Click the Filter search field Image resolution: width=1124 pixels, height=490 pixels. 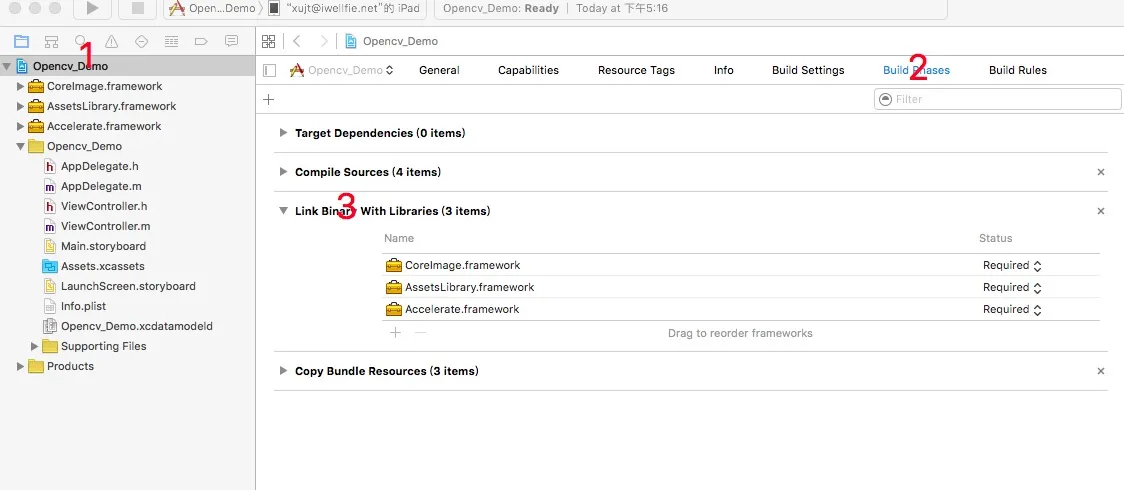[x=998, y=99]
